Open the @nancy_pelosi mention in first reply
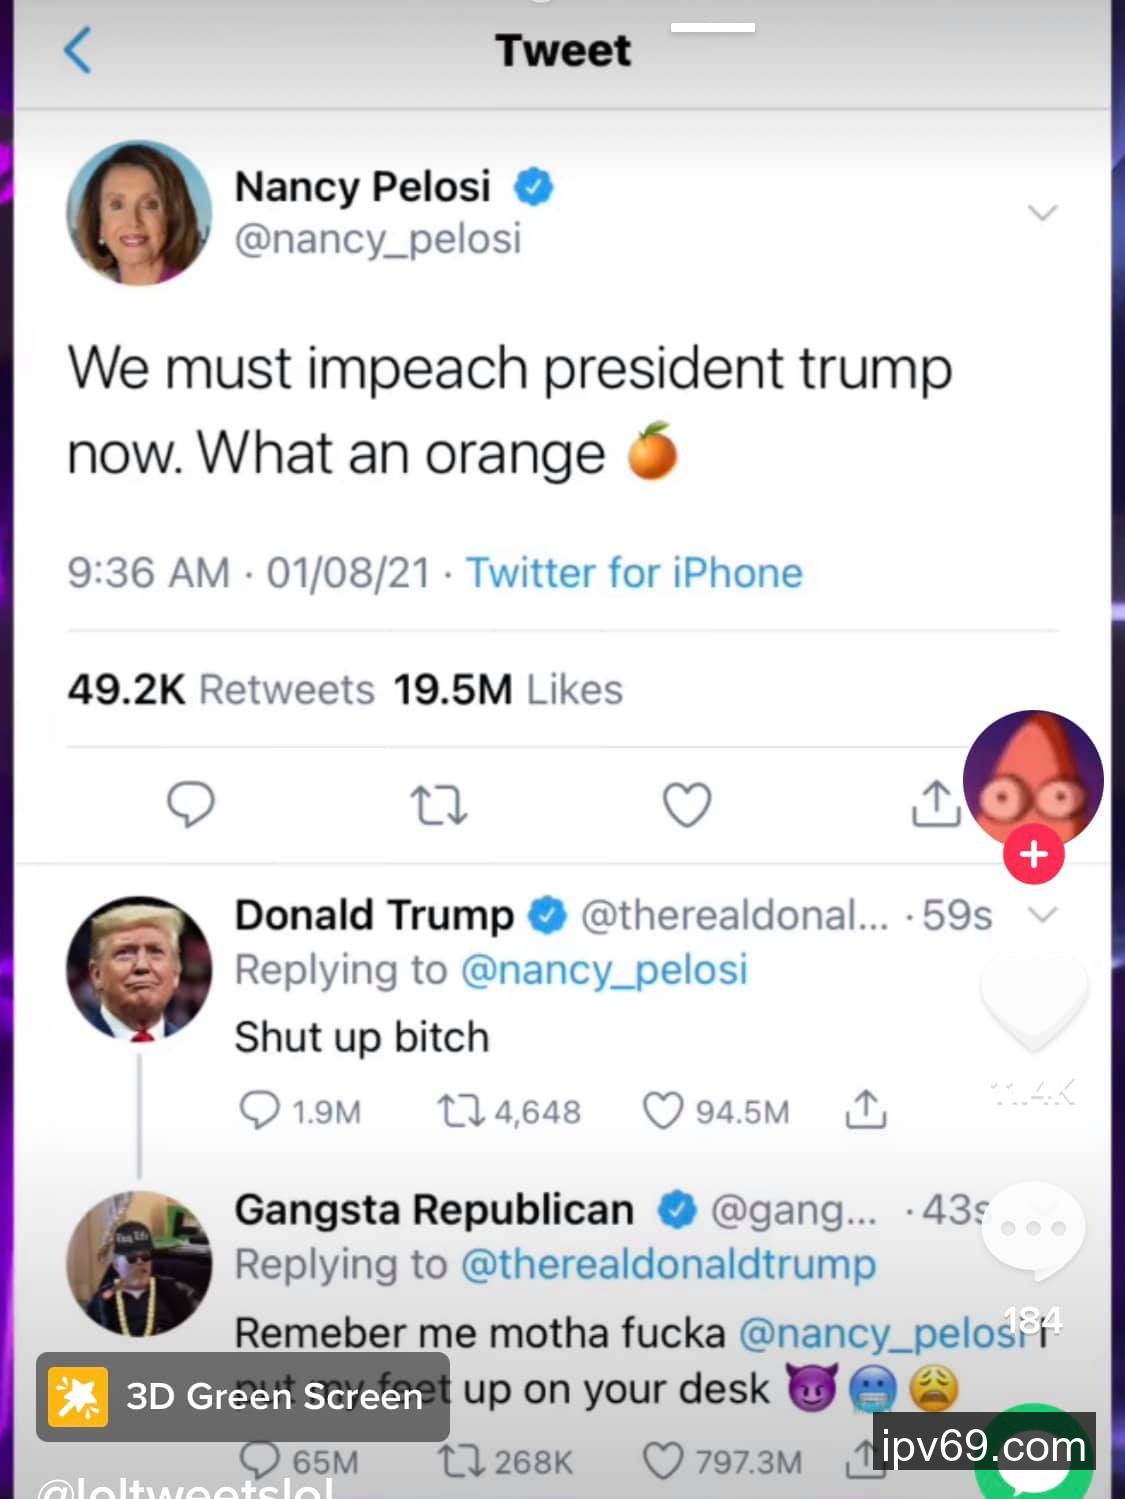This screenshot has width=1125, height=1499. pyautogui.click(x=604, y=970)
